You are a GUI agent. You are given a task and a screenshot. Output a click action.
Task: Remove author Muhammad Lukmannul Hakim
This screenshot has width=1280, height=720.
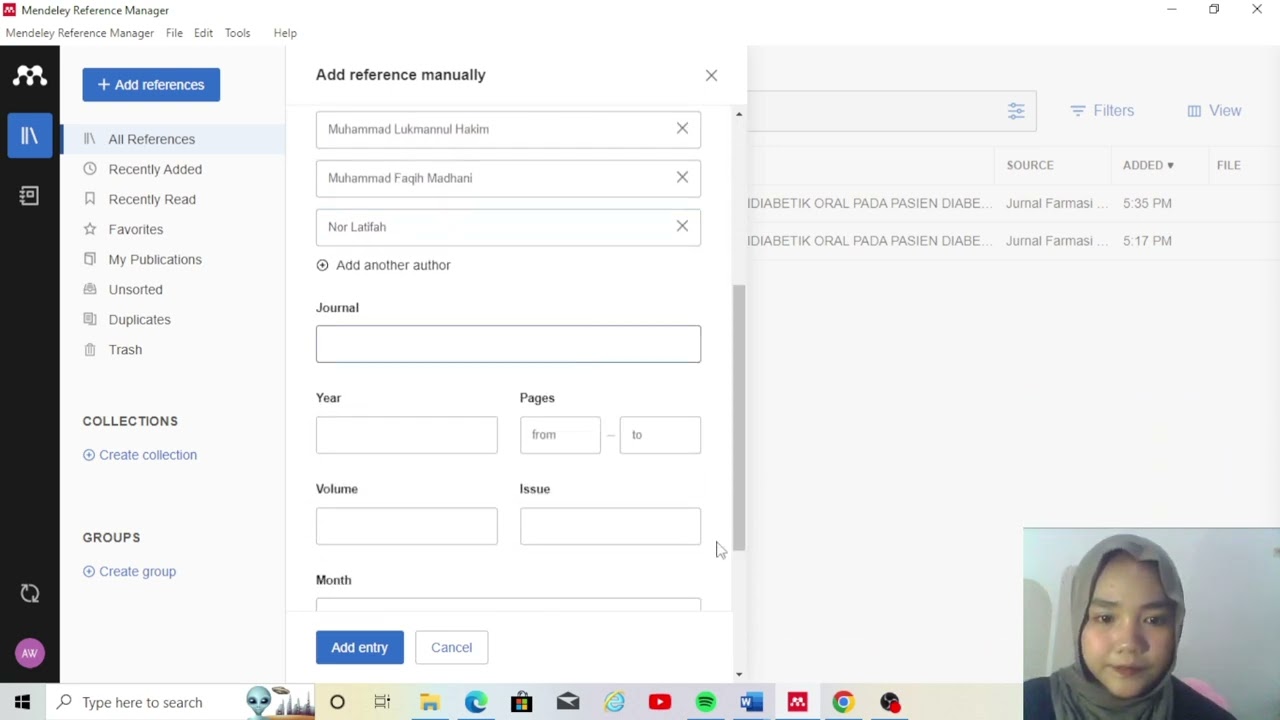point(682,128)
